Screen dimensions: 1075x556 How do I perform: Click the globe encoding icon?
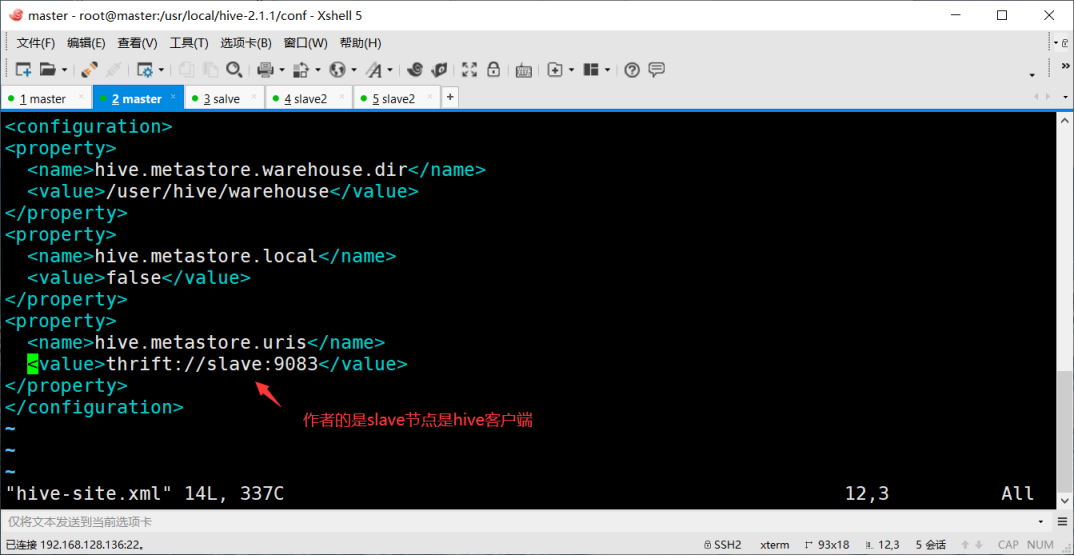(x=337, y=69)
